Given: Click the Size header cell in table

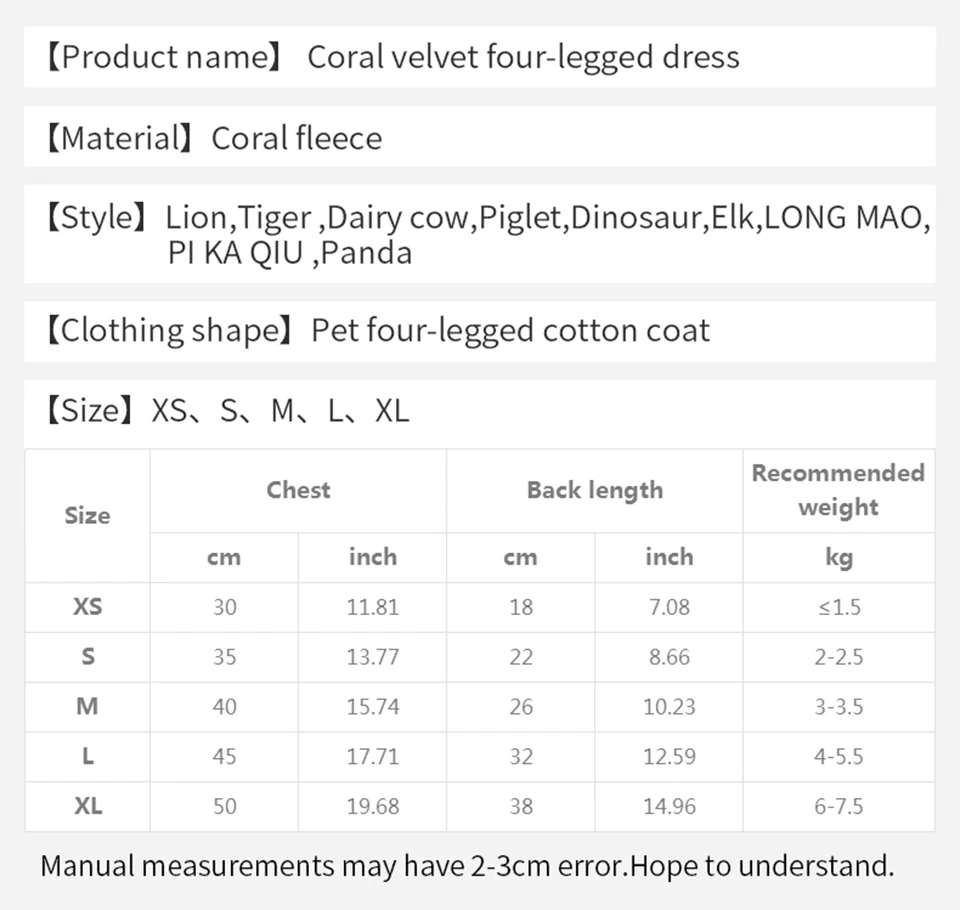Looking at the screenshot, I should pyautogui.click(x=88, y=516).
